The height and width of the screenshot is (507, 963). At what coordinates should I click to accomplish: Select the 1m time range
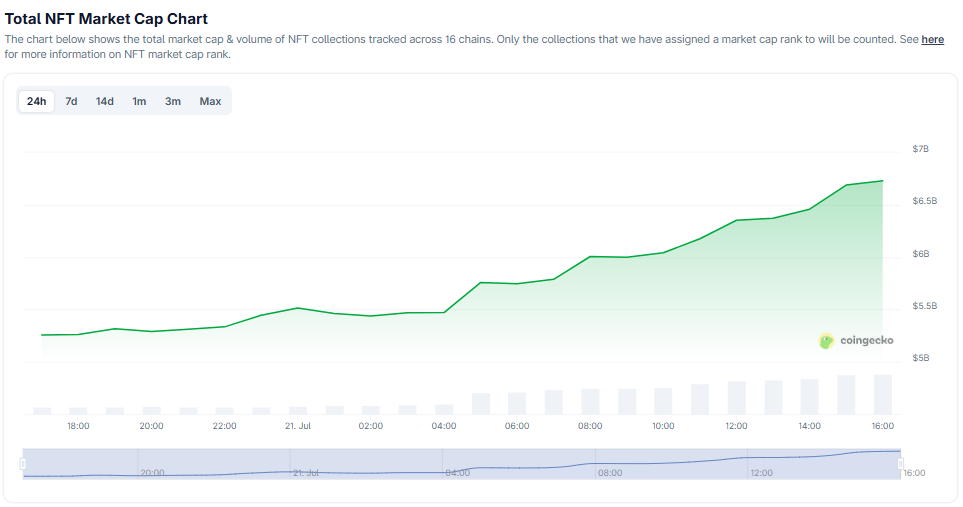(x=139, y=101)
